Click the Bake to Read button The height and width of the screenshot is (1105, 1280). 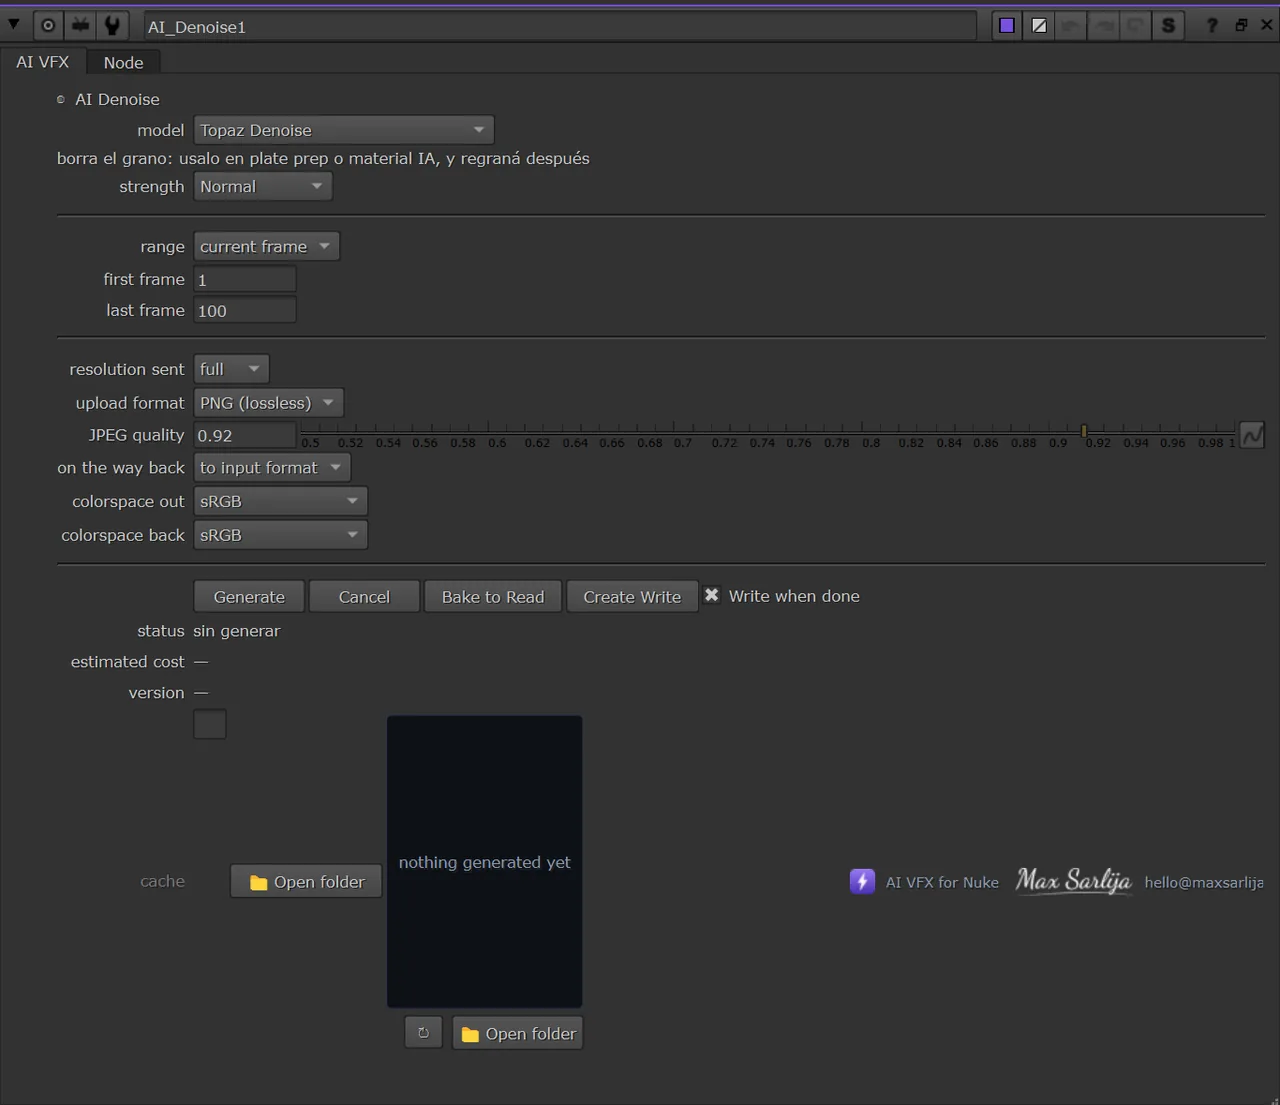(x=493, y=597)
